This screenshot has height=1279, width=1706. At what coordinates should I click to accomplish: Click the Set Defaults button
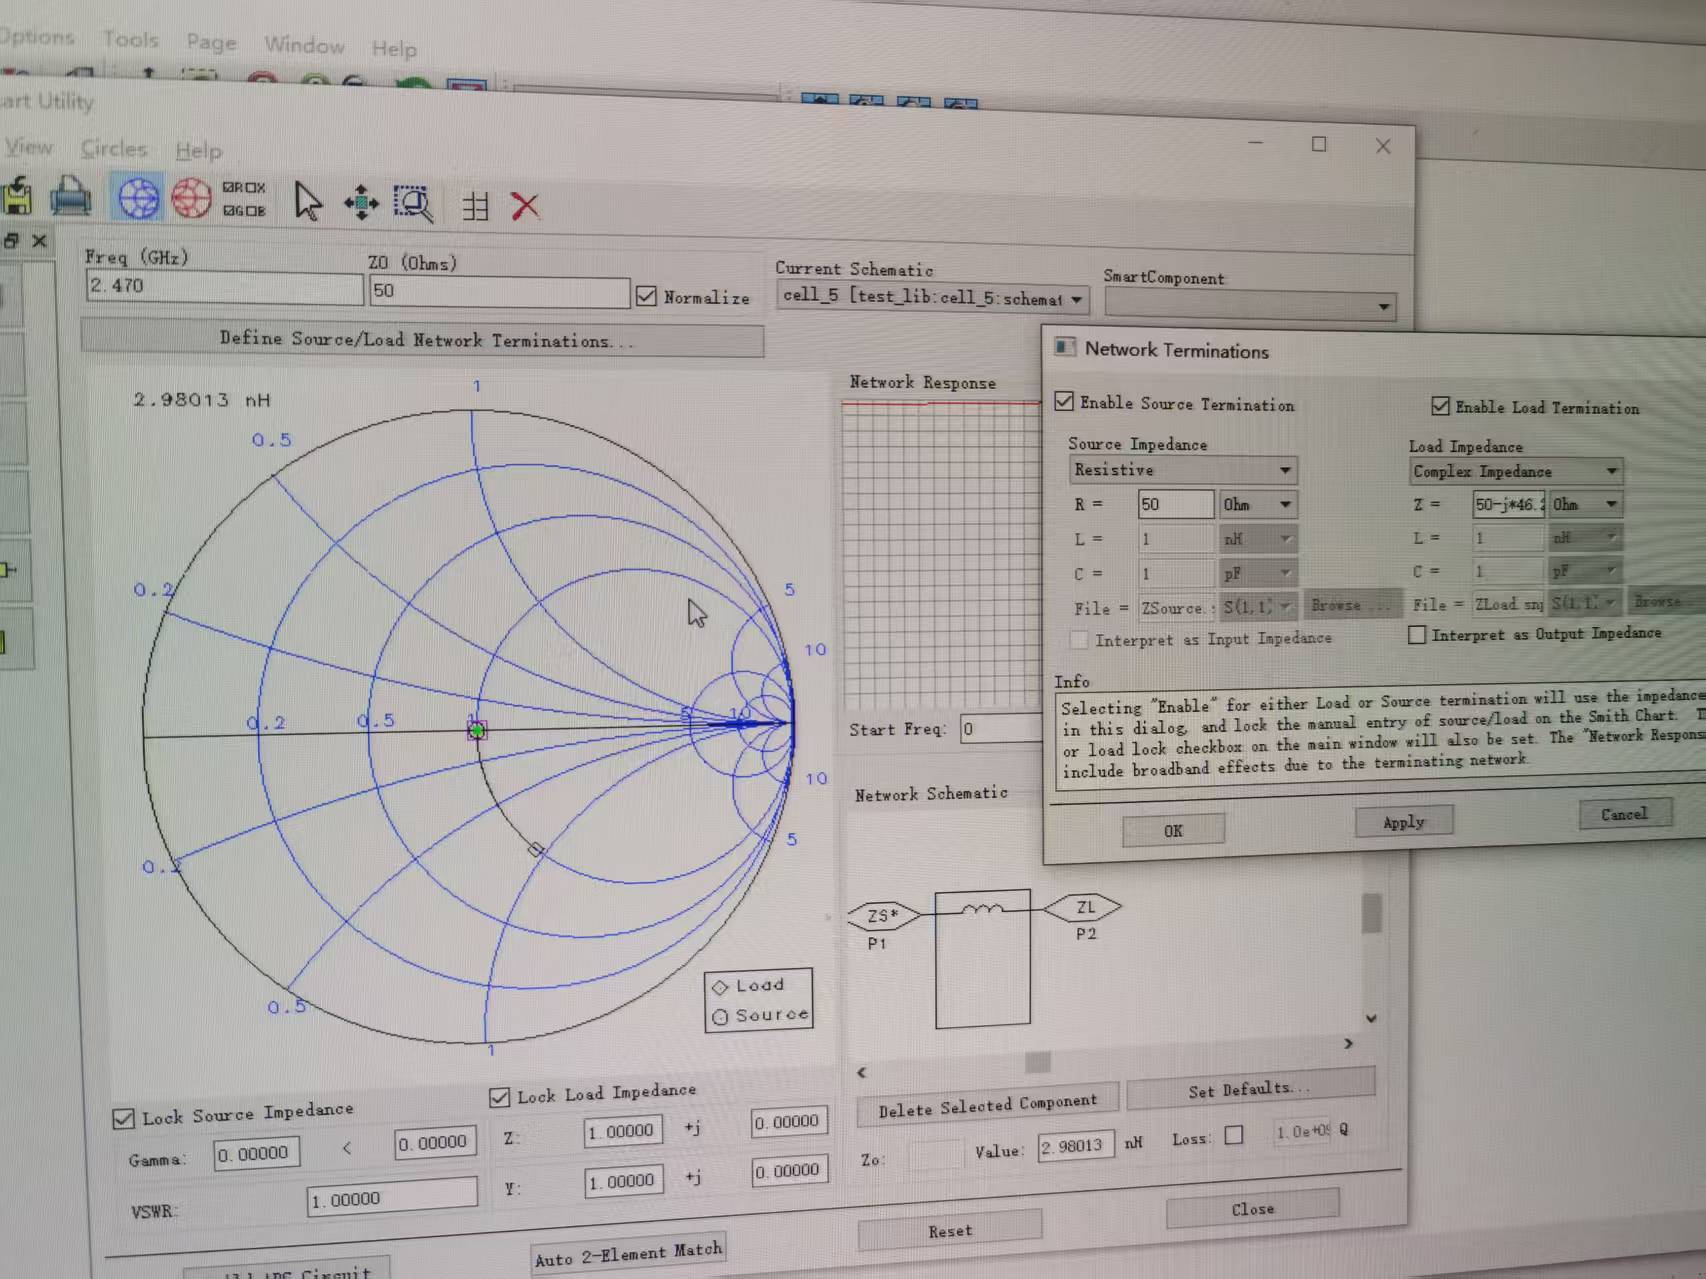(1250, 1089)
